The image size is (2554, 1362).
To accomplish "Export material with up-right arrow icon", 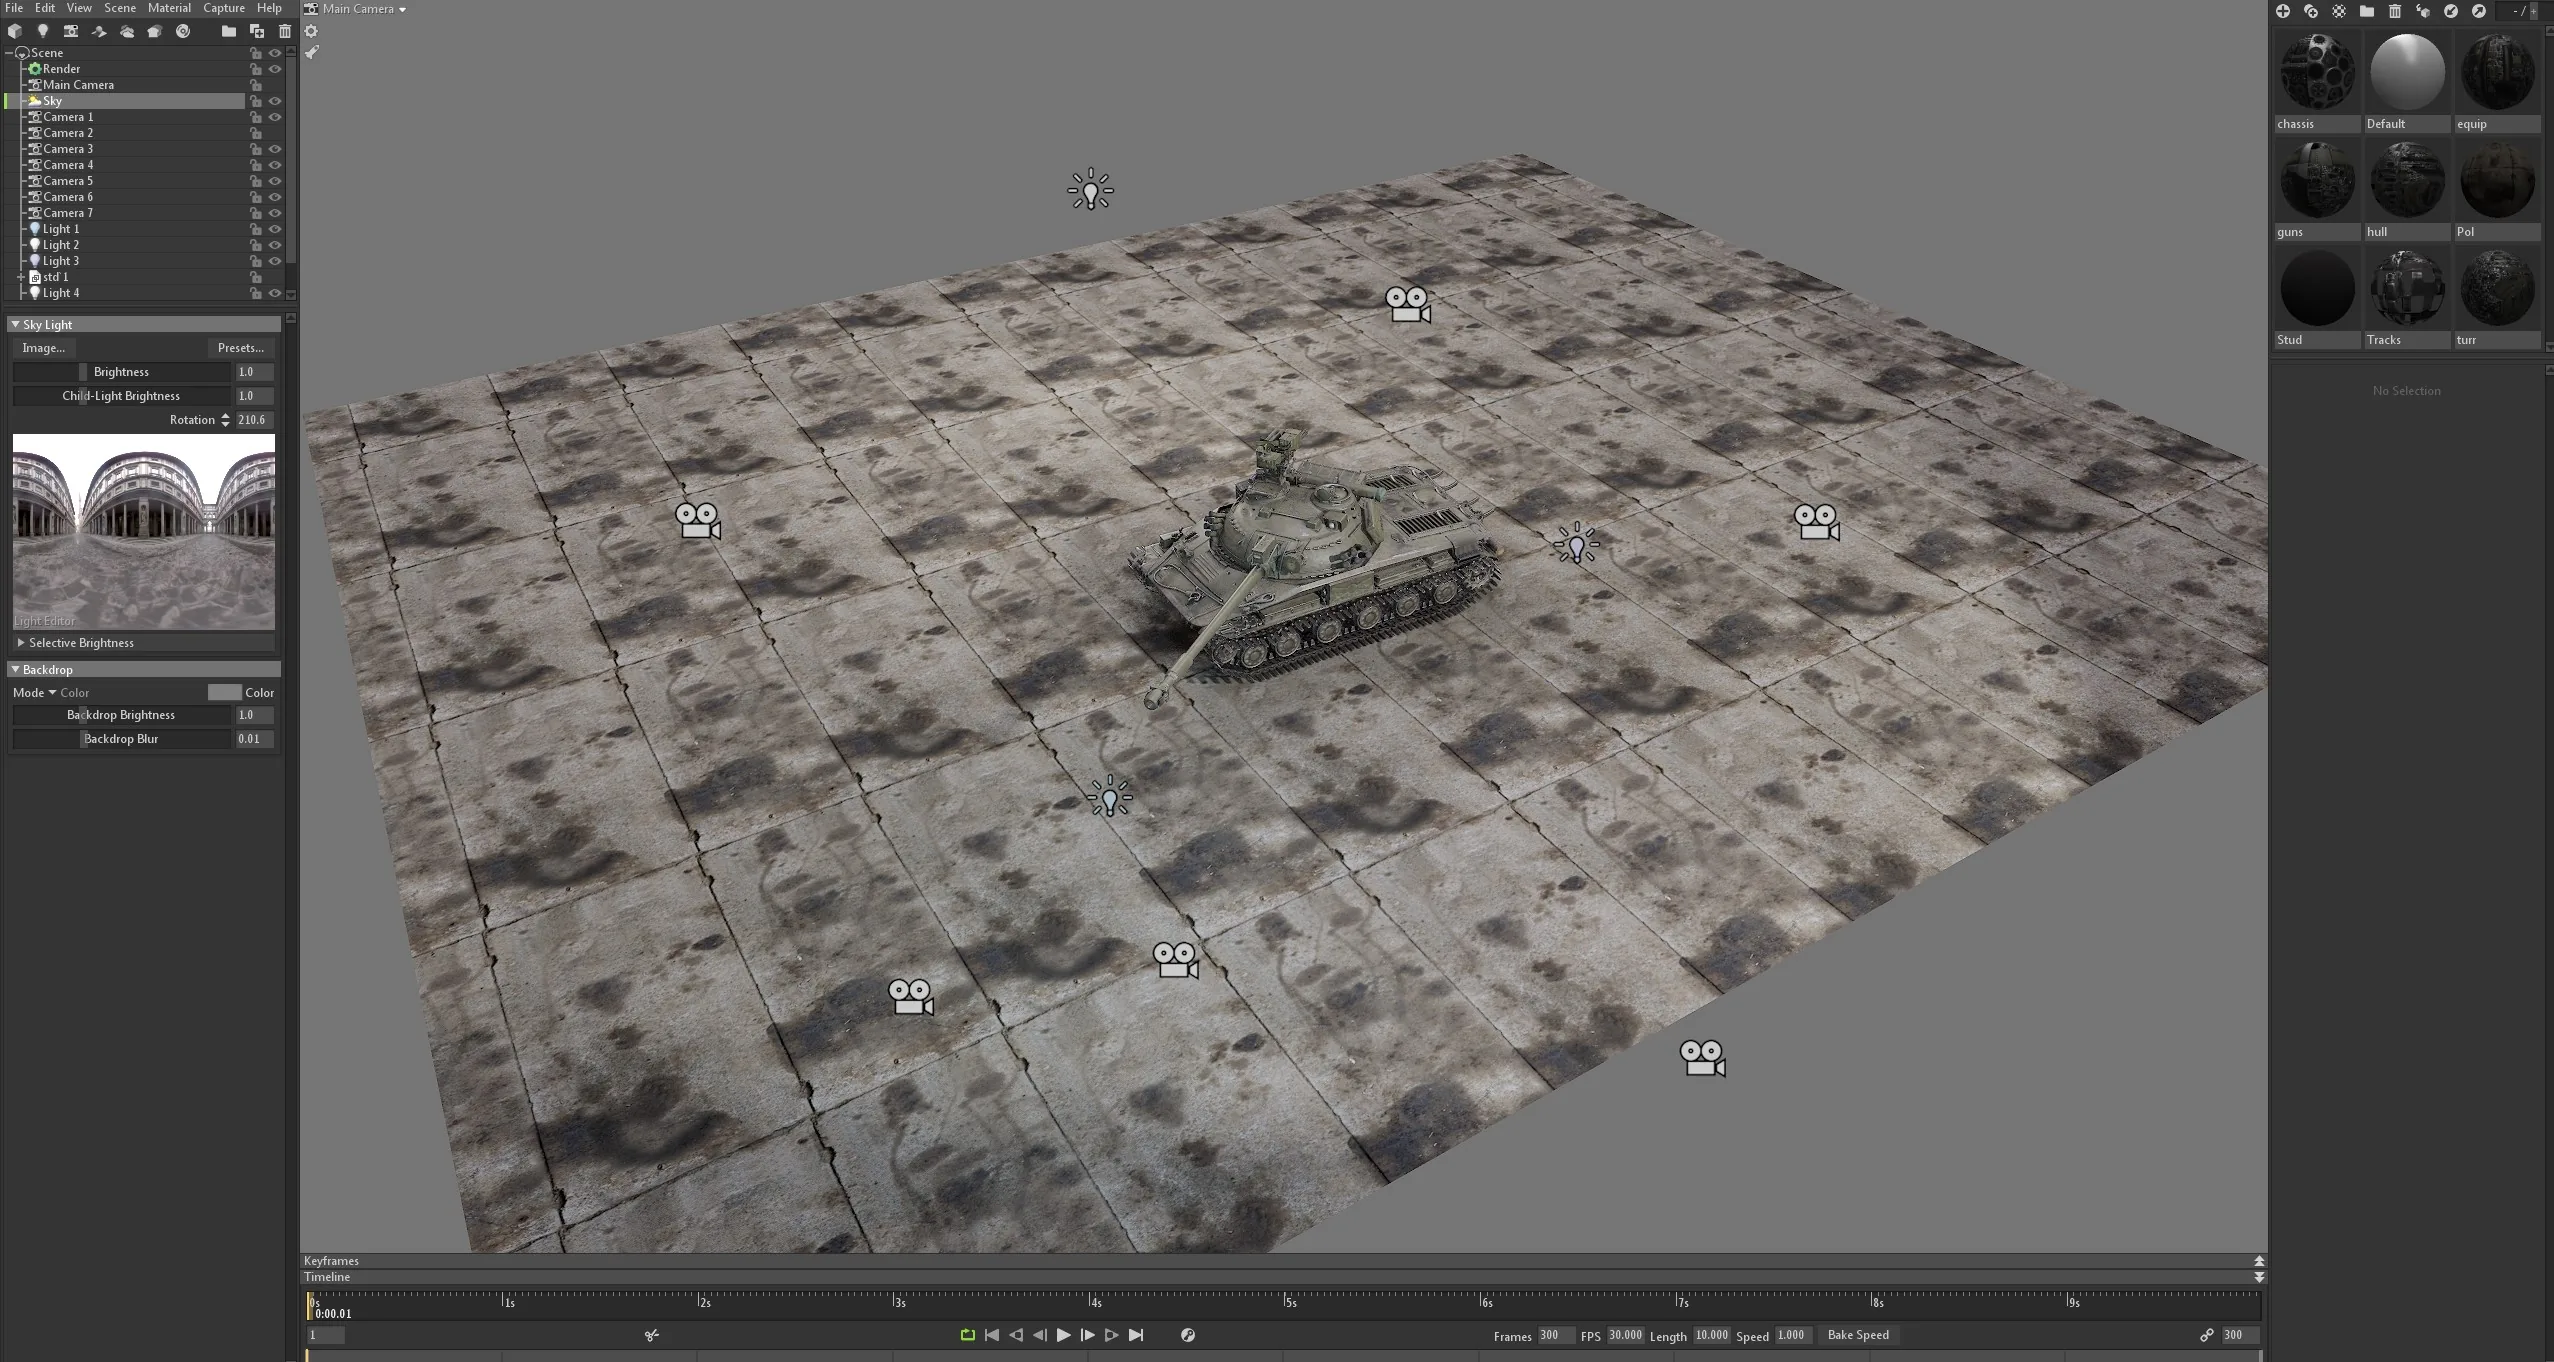I will [x=2479, y=11].
